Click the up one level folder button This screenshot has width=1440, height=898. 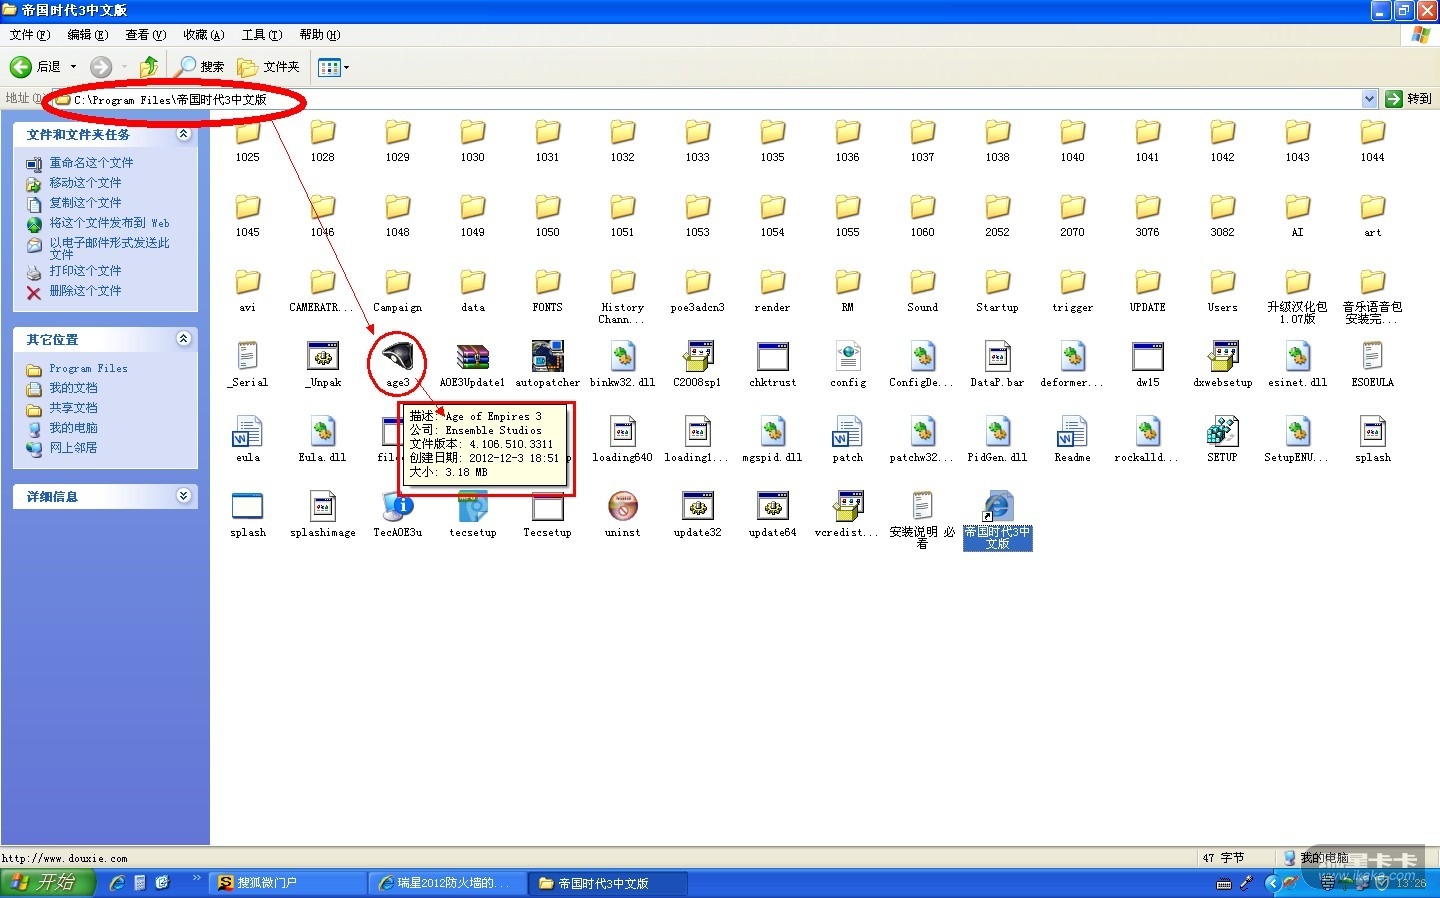(x=148, y=67)
